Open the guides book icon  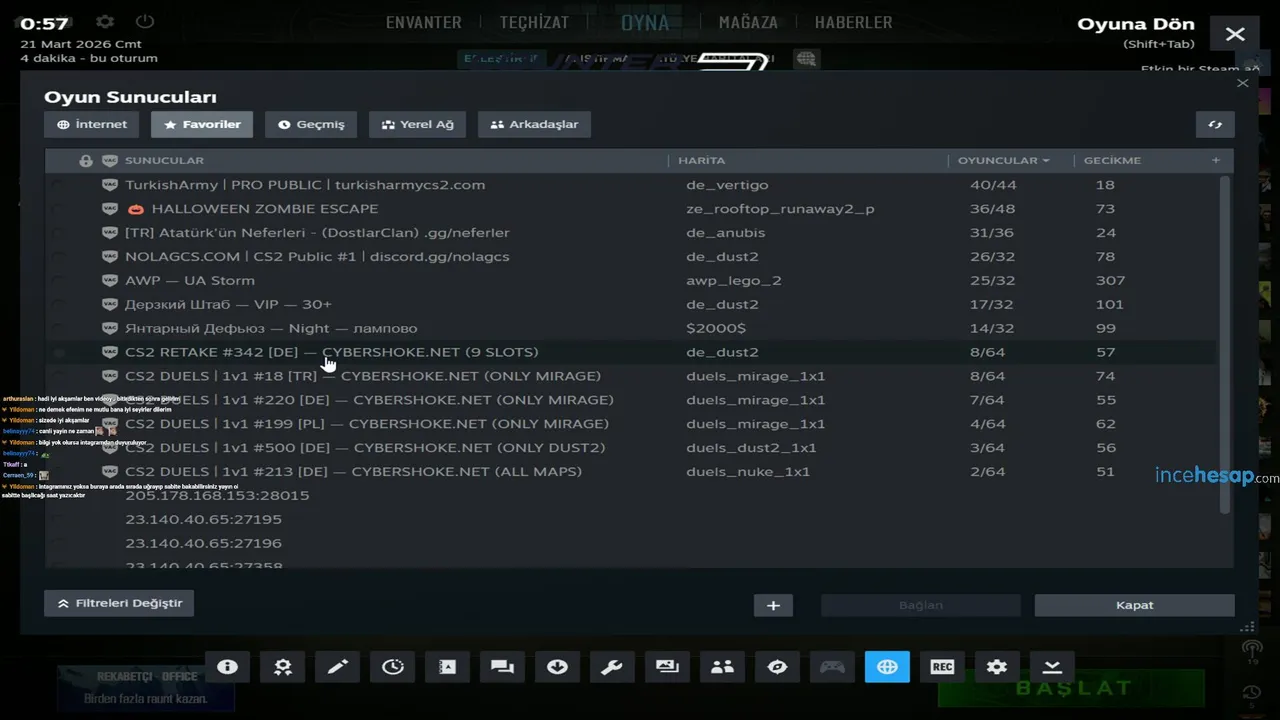click(x=448, y=667)
